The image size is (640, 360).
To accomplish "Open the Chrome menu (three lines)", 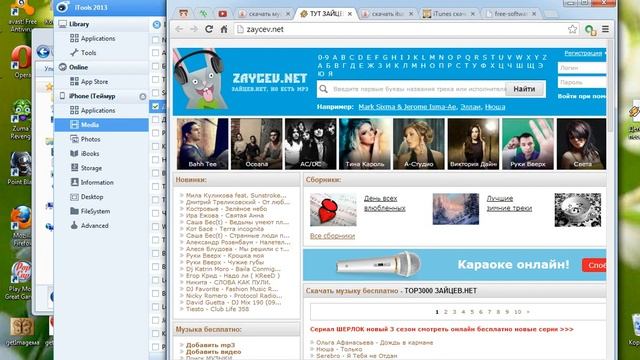I will click(605, 29).
